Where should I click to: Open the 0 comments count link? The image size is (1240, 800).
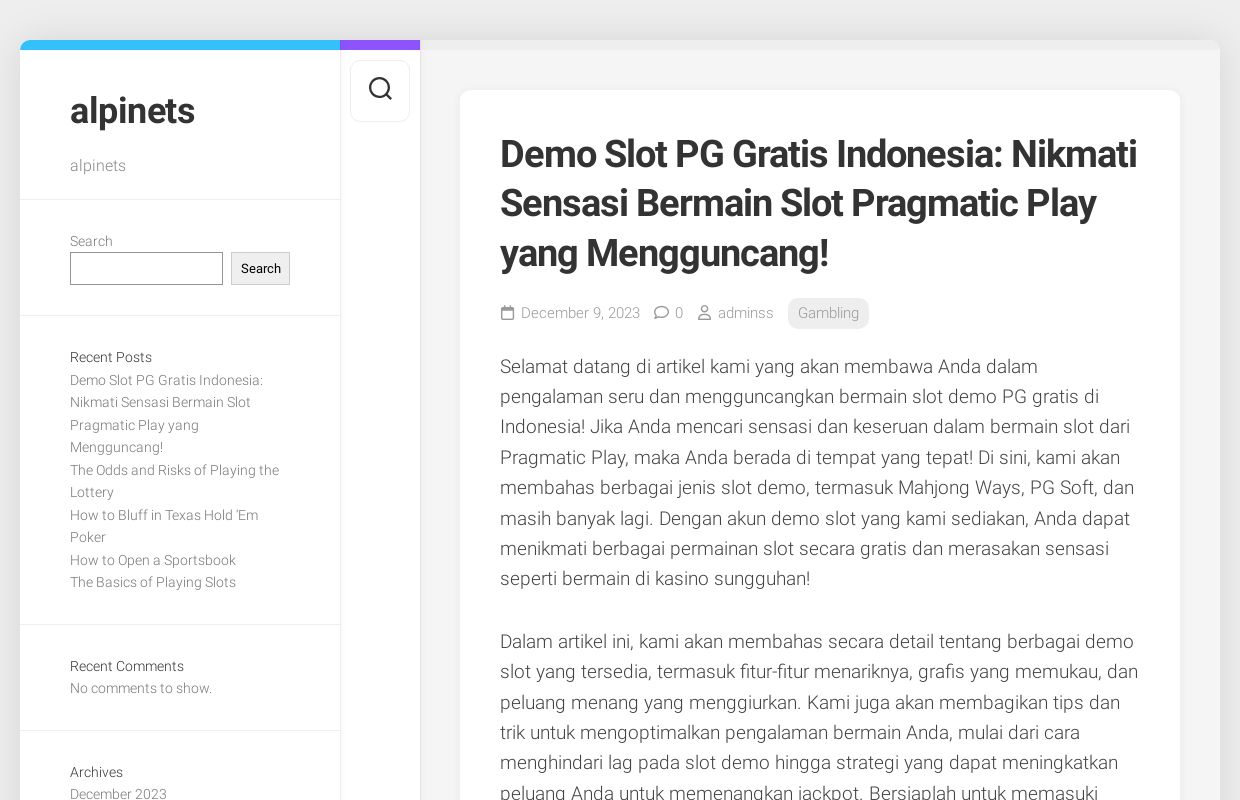[x=679, y=313]
